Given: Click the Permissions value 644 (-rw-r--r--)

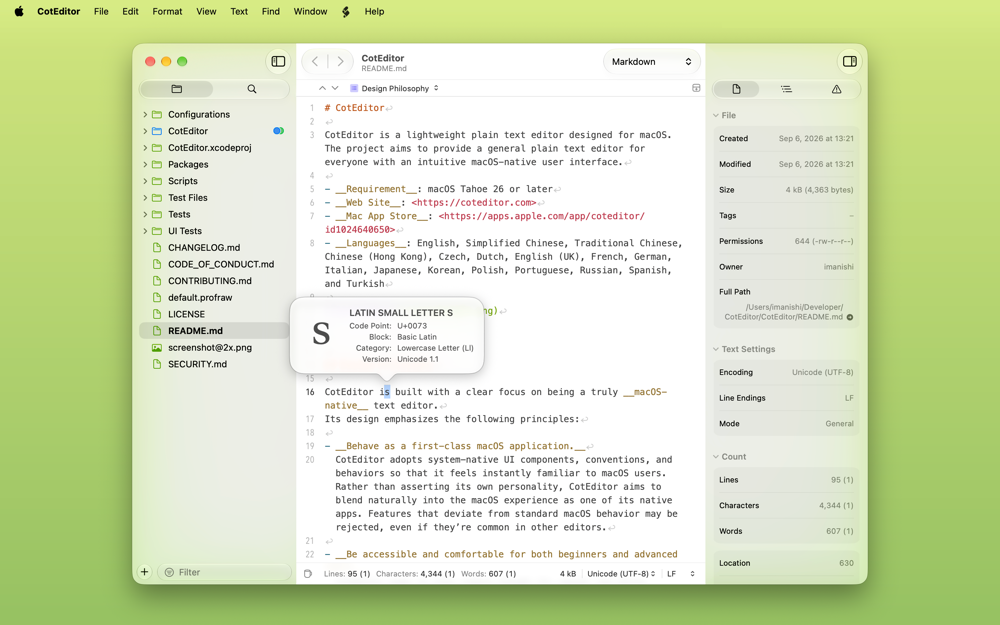Looking at the screenshot, I should (824, 241).
